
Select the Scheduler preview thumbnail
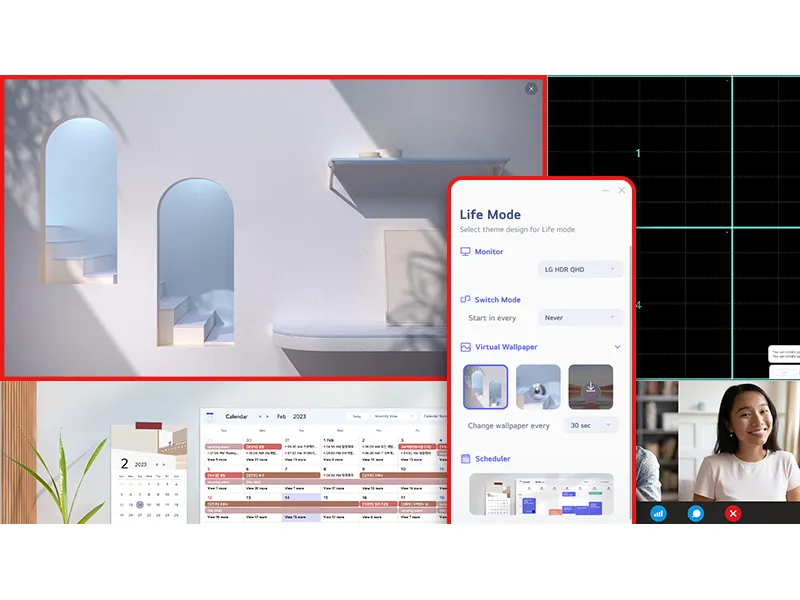click(541, 494)
